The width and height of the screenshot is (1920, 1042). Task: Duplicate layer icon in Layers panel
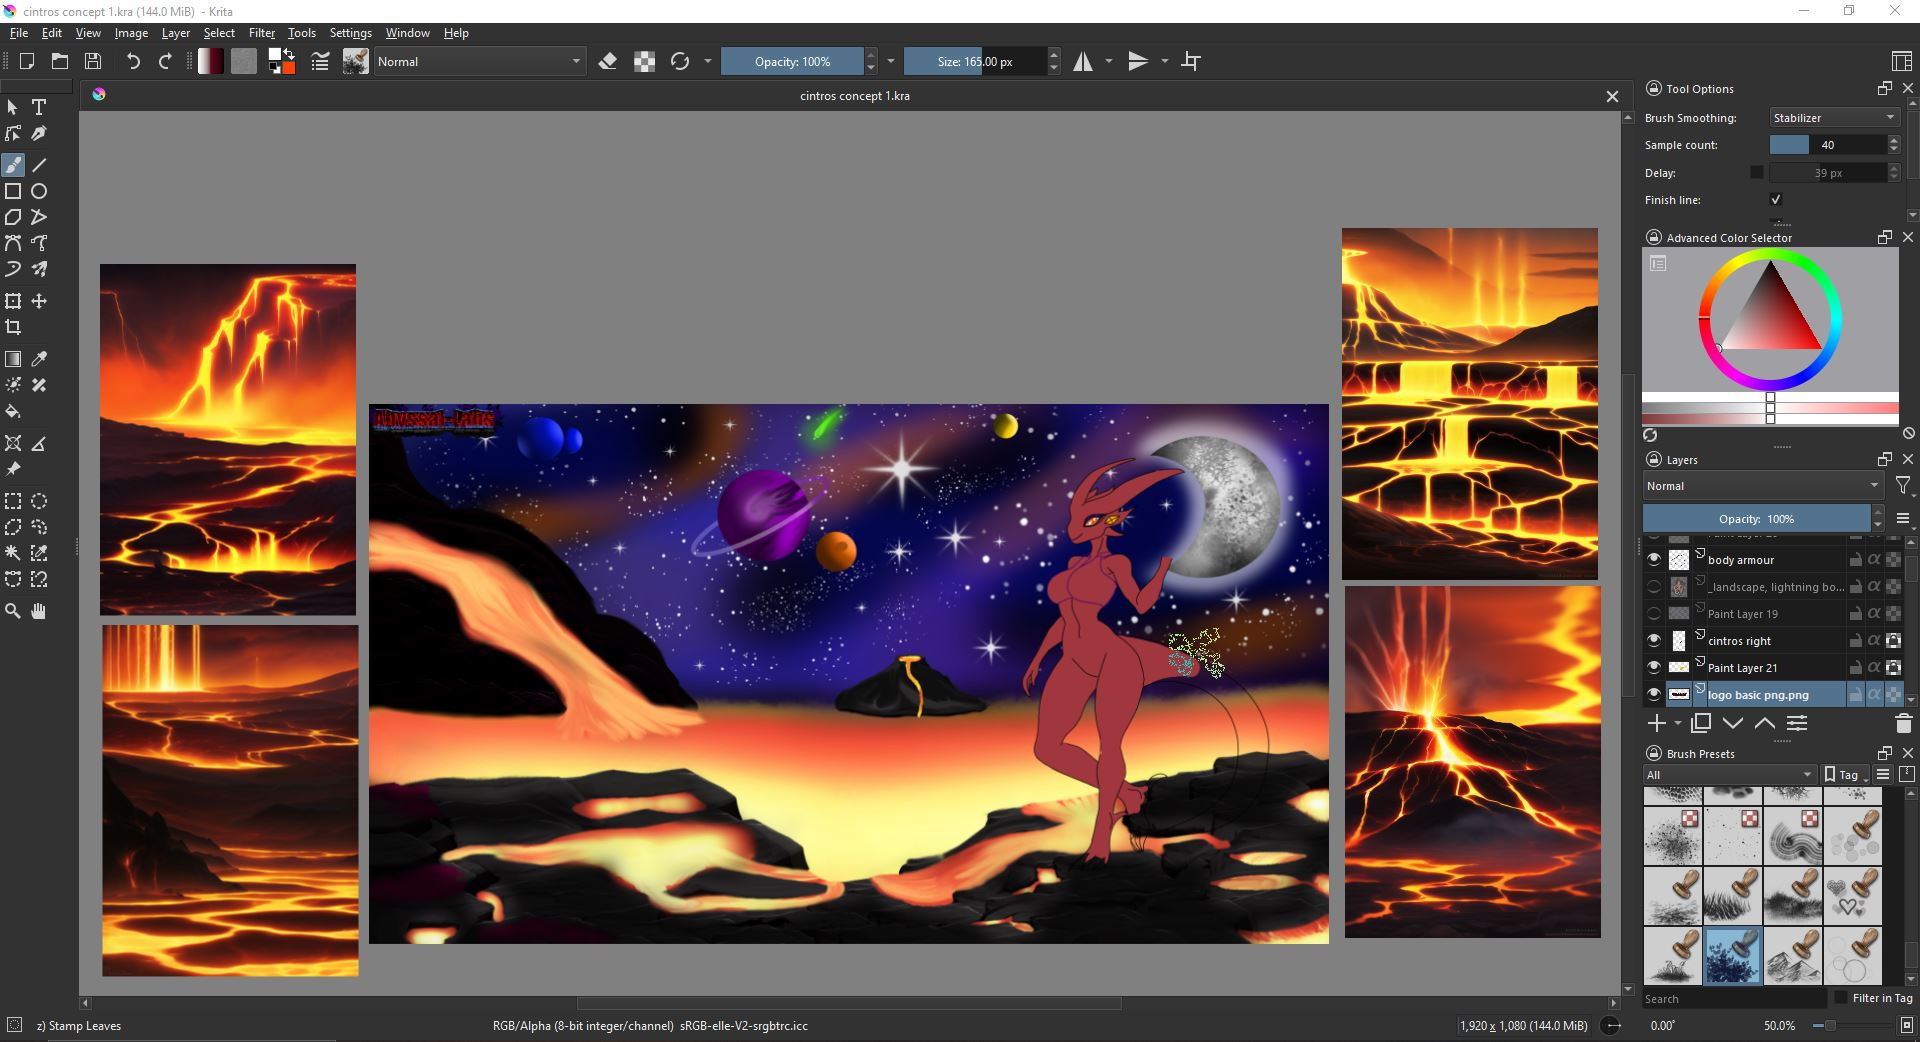tap(1701, 723)
